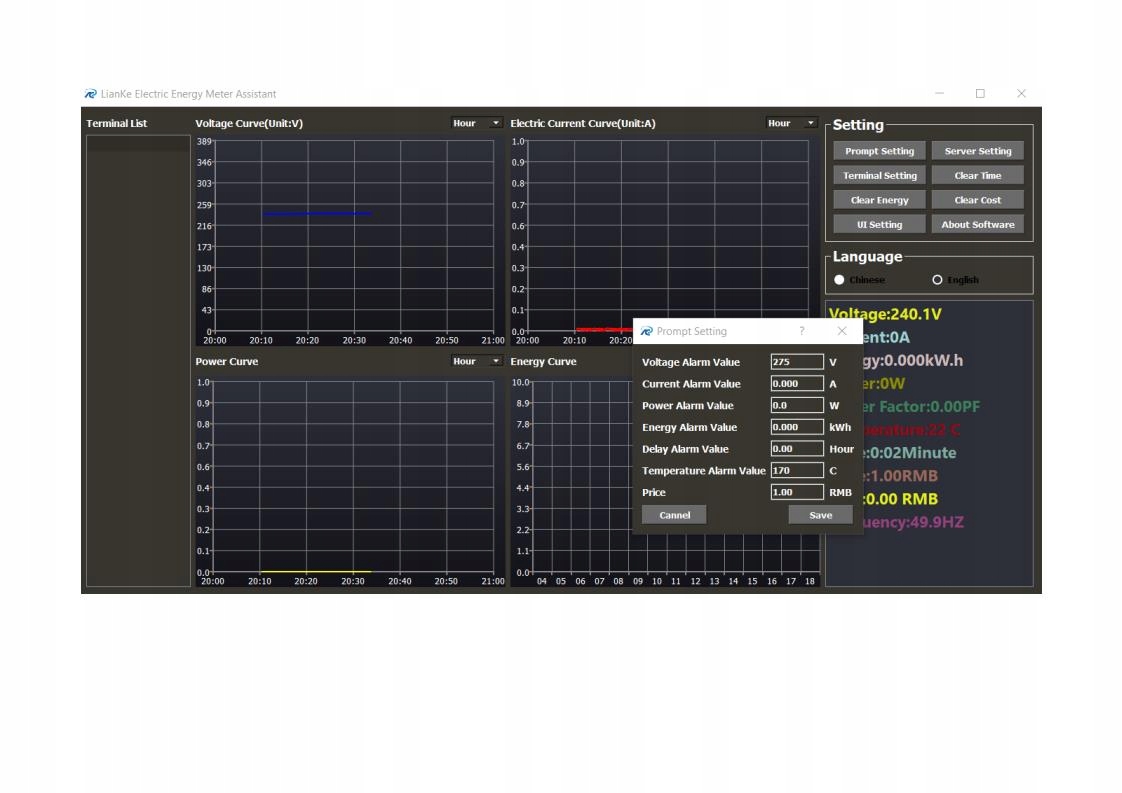
Task: Select the English language radio button
Action: pyautogui.click(x=937, y=280)
